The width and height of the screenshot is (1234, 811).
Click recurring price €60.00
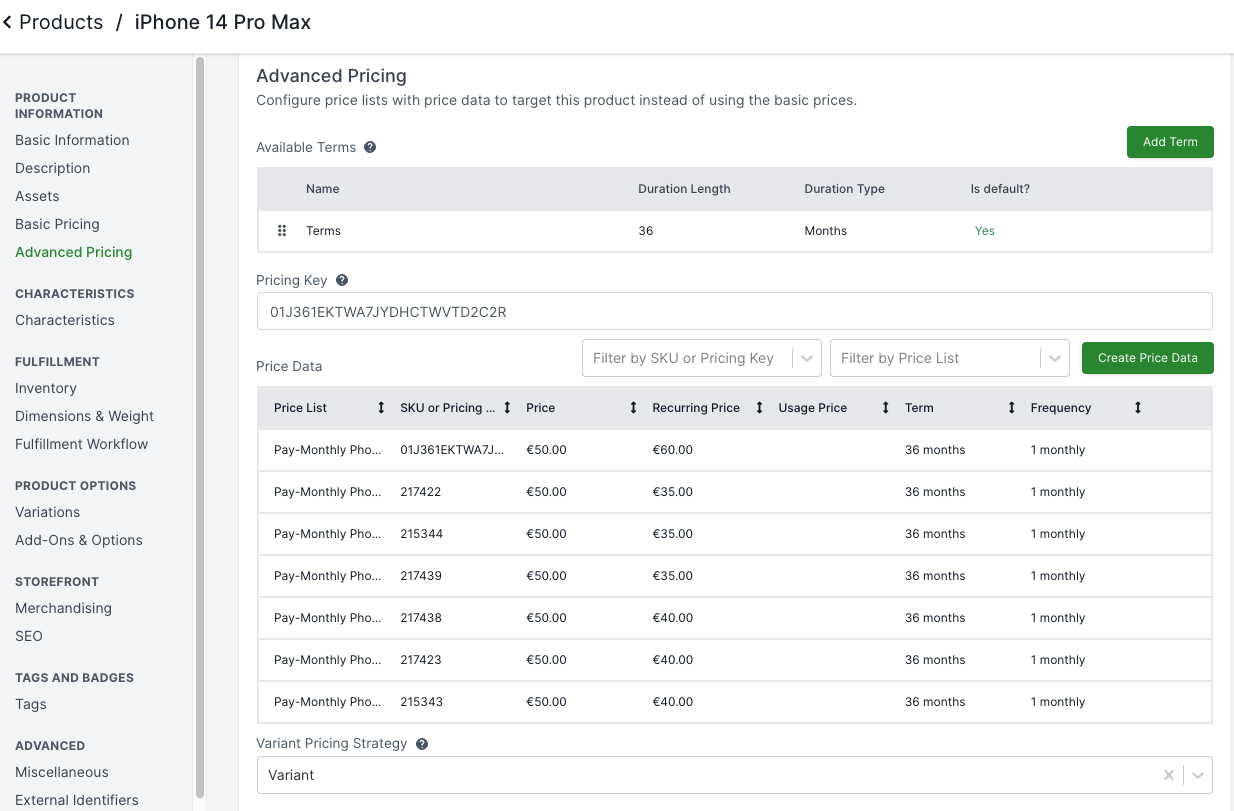point(672,450)
